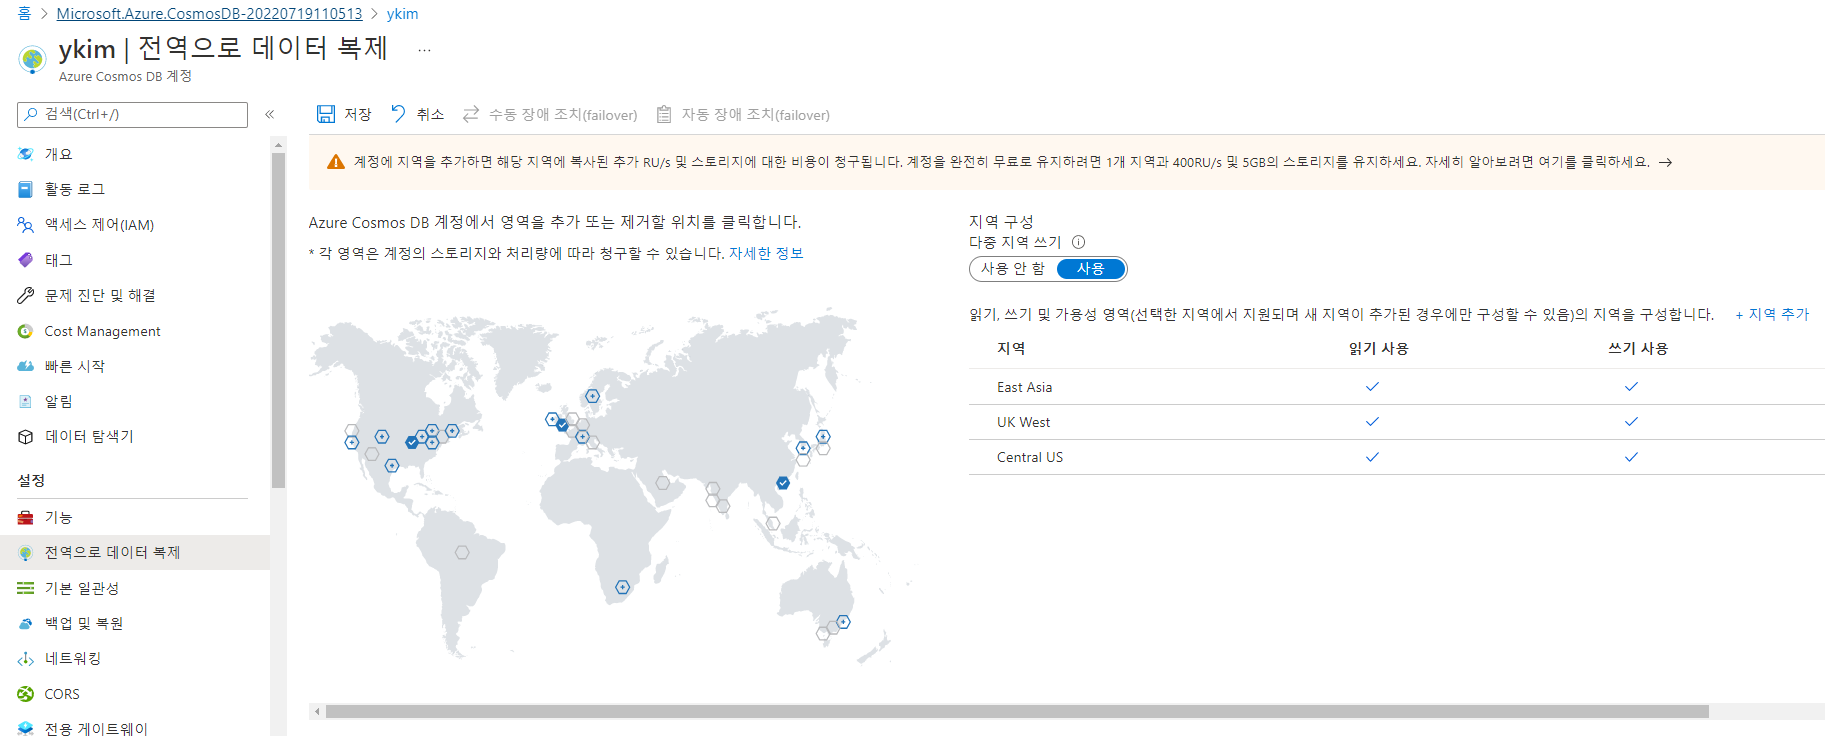
Task: Open Quick start (빠른 시작) cloud icon
Action: pyautogui.click(x=26, y=366)
